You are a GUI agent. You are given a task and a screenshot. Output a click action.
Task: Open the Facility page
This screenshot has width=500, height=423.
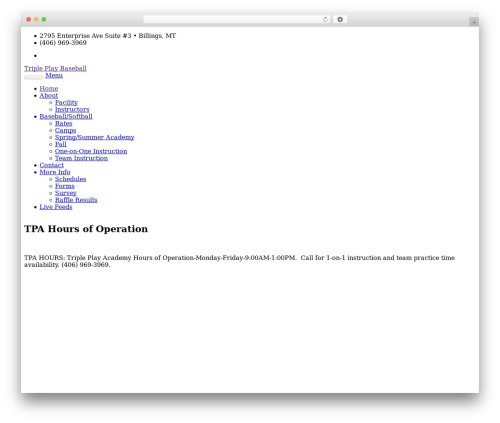click(x=66, y=102)
